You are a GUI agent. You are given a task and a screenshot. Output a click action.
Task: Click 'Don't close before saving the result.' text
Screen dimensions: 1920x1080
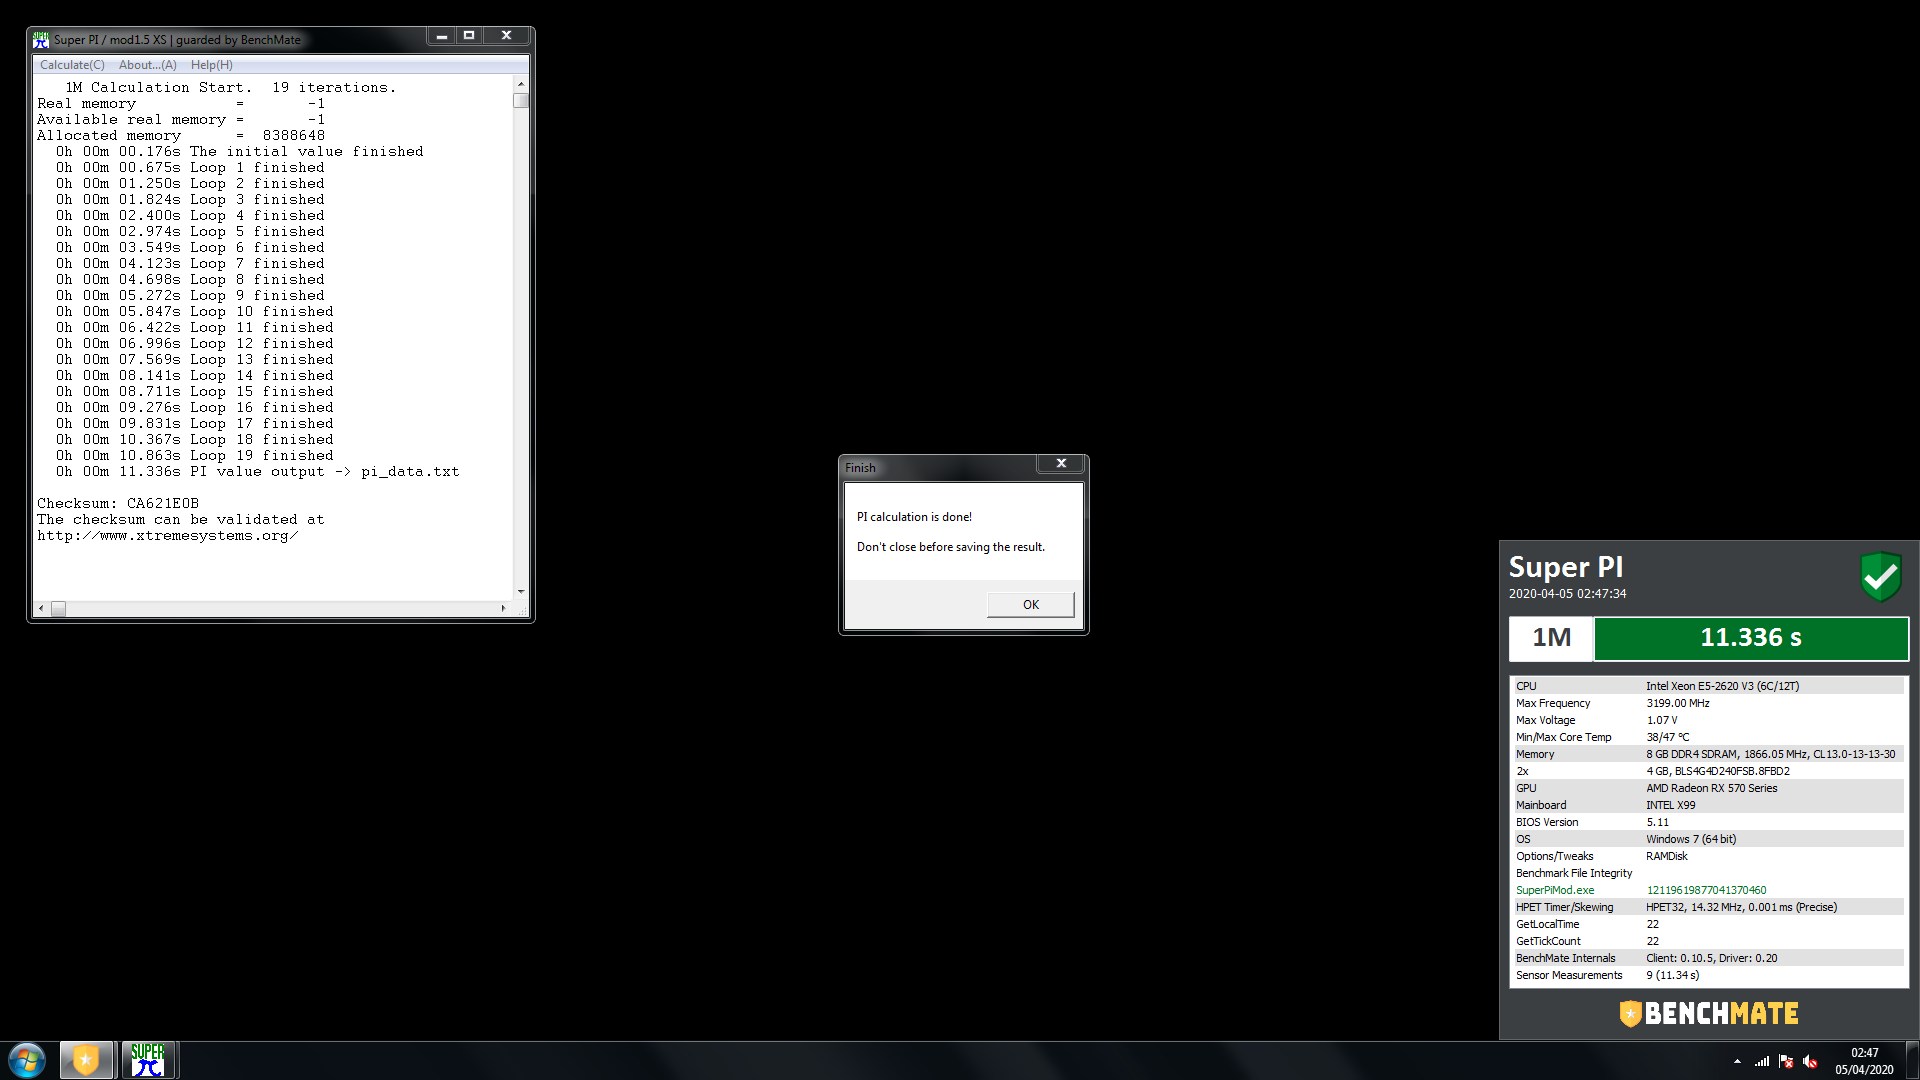951,547
